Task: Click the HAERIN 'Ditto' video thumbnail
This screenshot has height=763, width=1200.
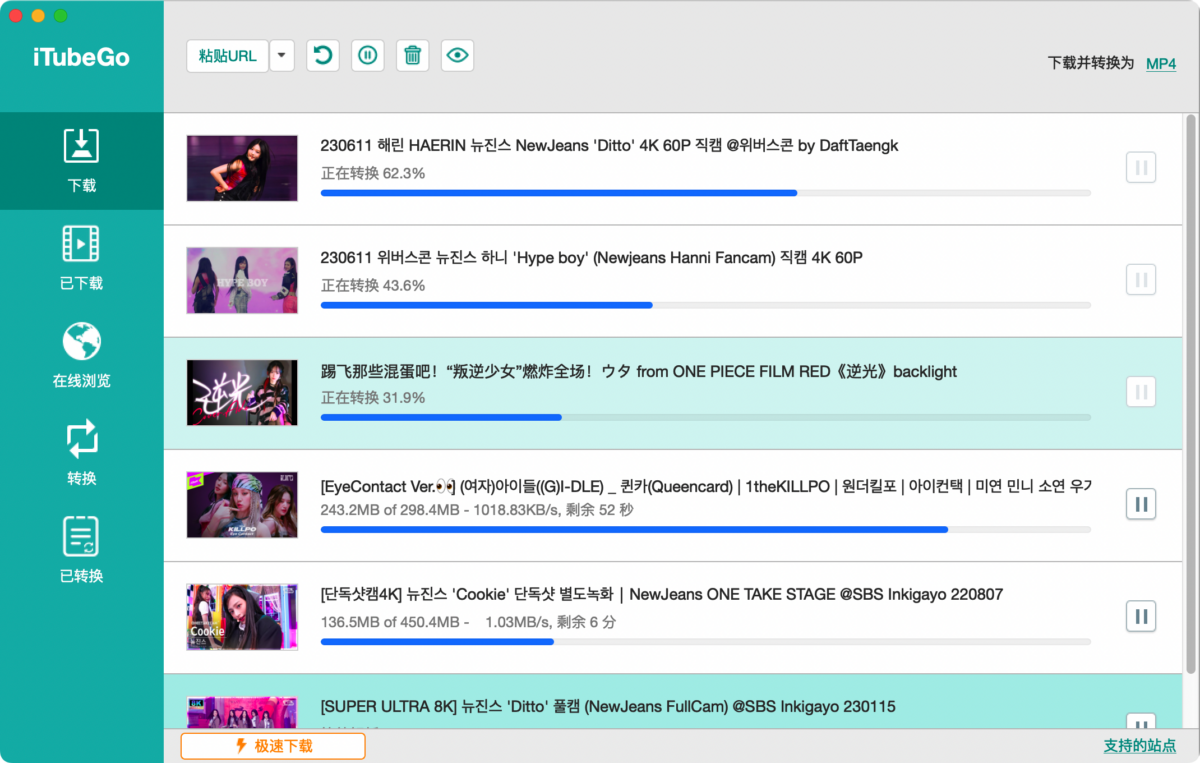Action: [x=242, y=168]
